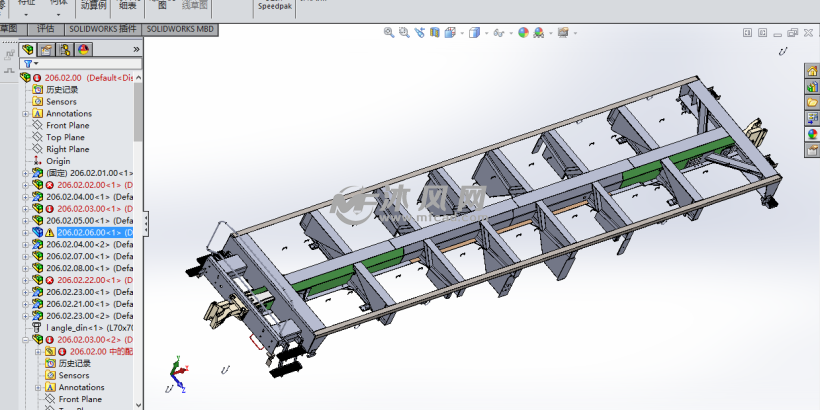
Task: Click the tree scrollbar down arrow
Action: pos(138,404)
